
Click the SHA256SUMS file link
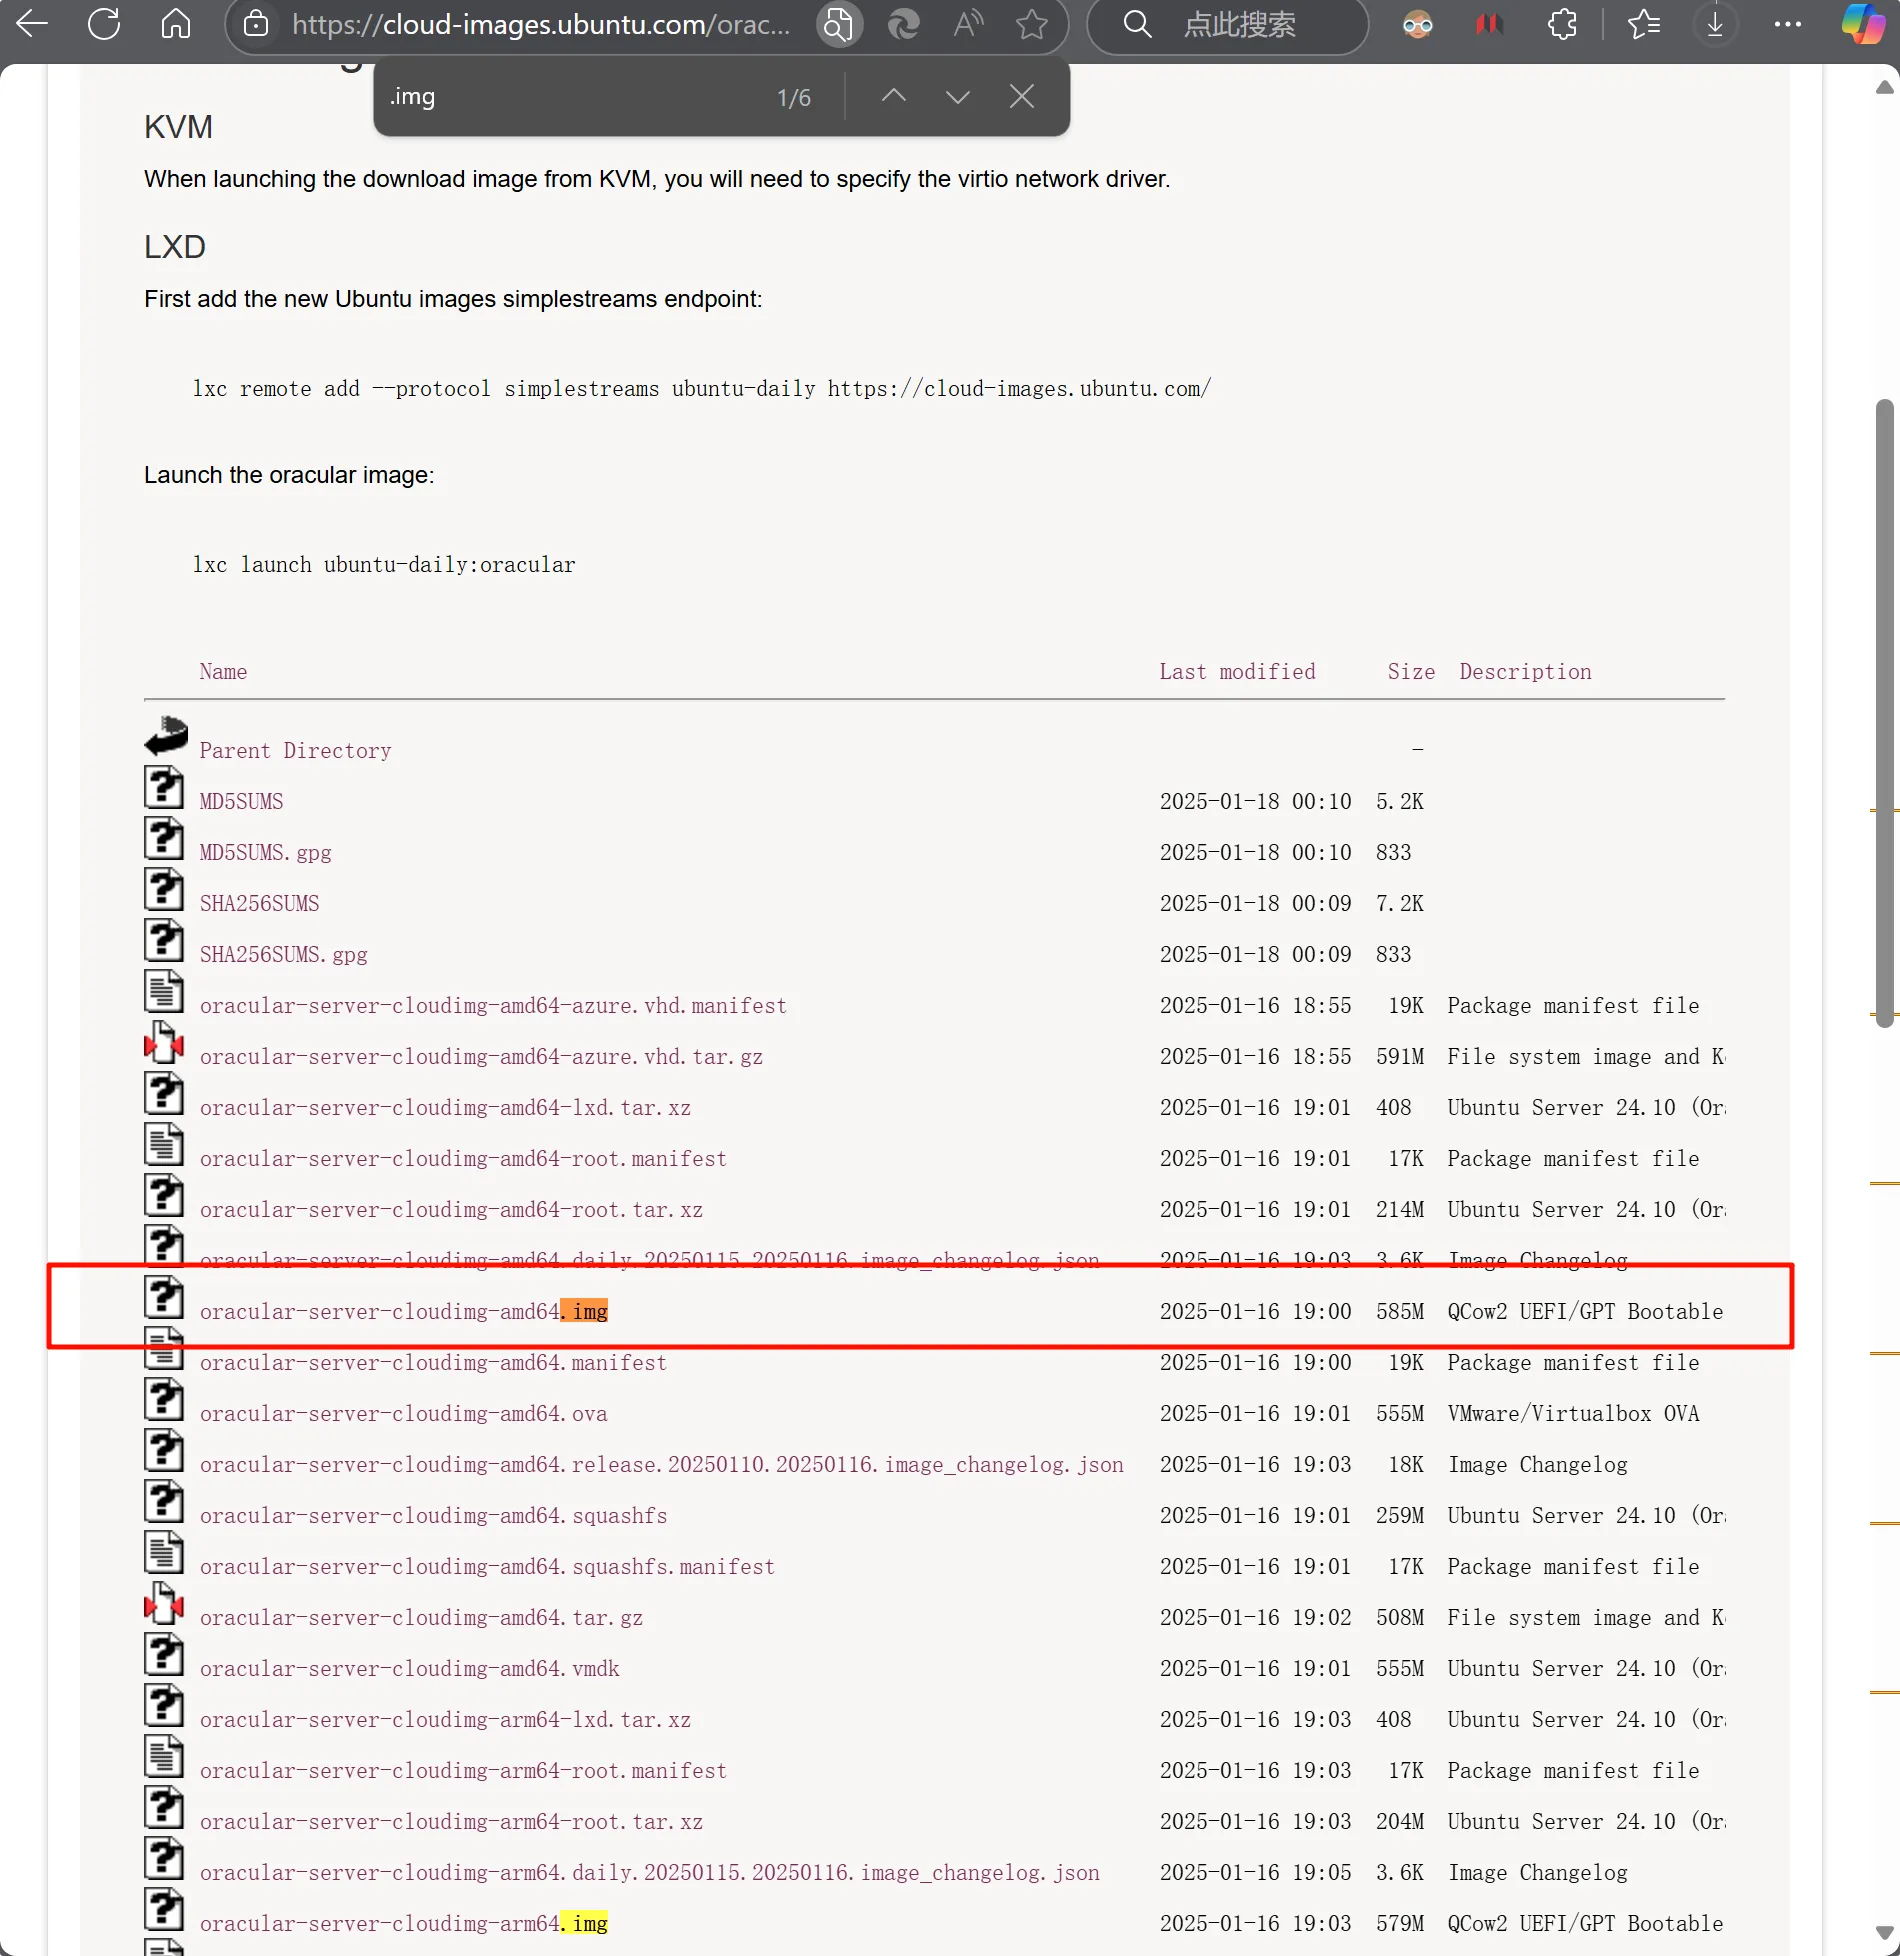pyautogui.click(x=259, y=904)
